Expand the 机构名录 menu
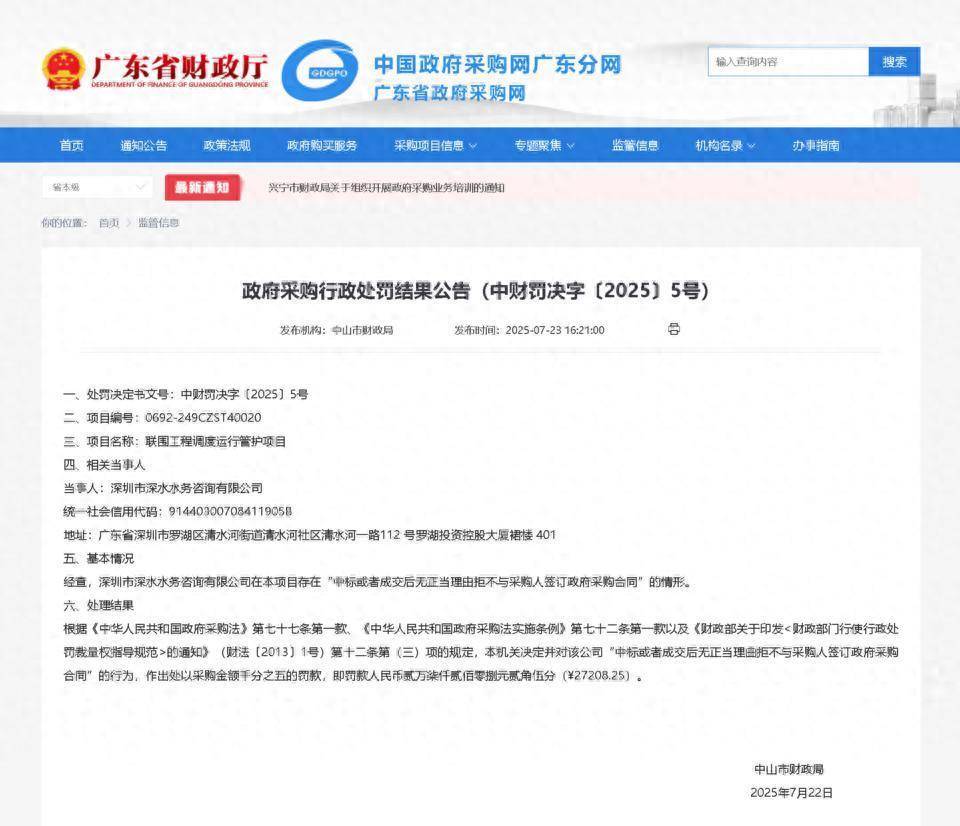Viewport: 960px width, 826px height. [x=725, y=146]
